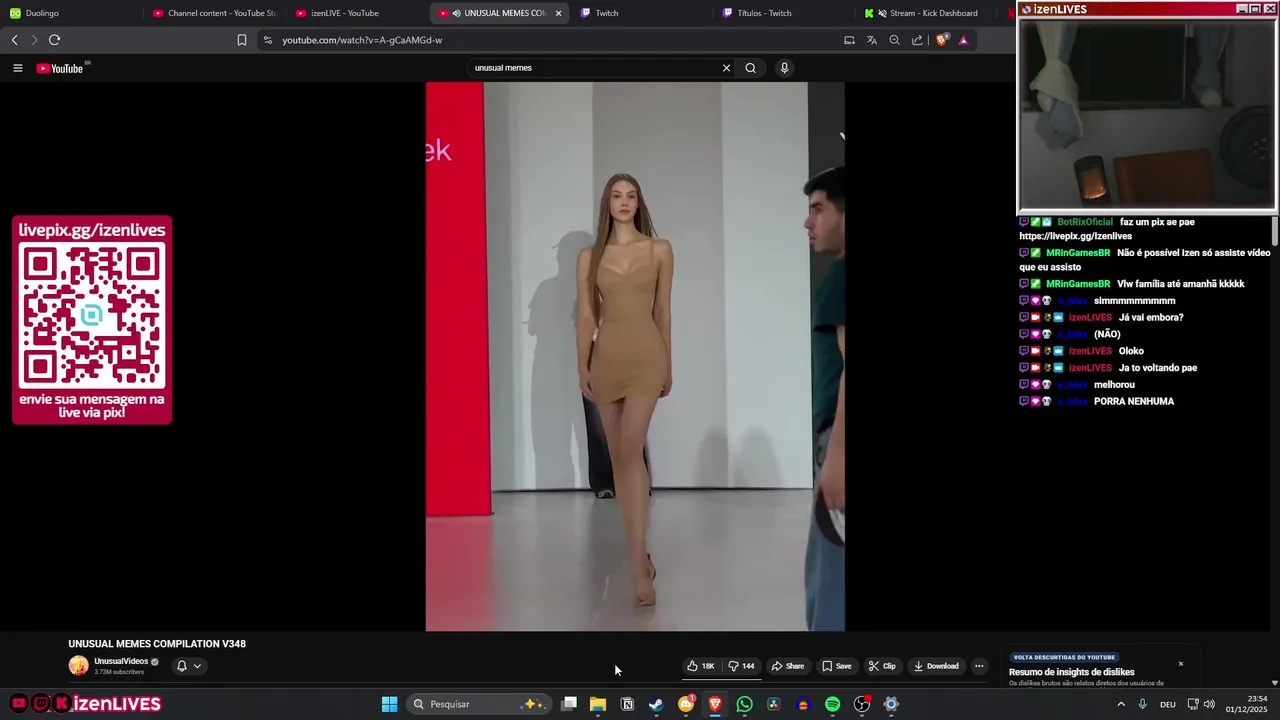Expand the subscription options chevron

[x=197, y=666]
